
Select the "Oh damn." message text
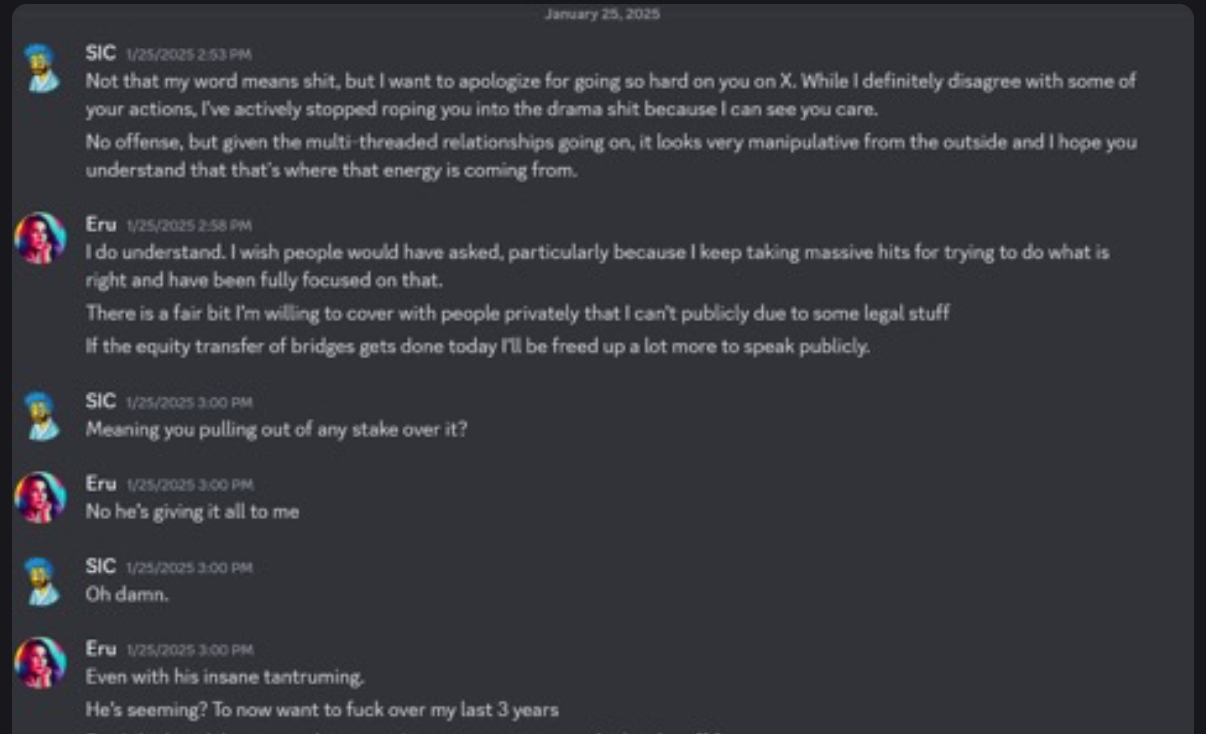click(x=128, y=594)
